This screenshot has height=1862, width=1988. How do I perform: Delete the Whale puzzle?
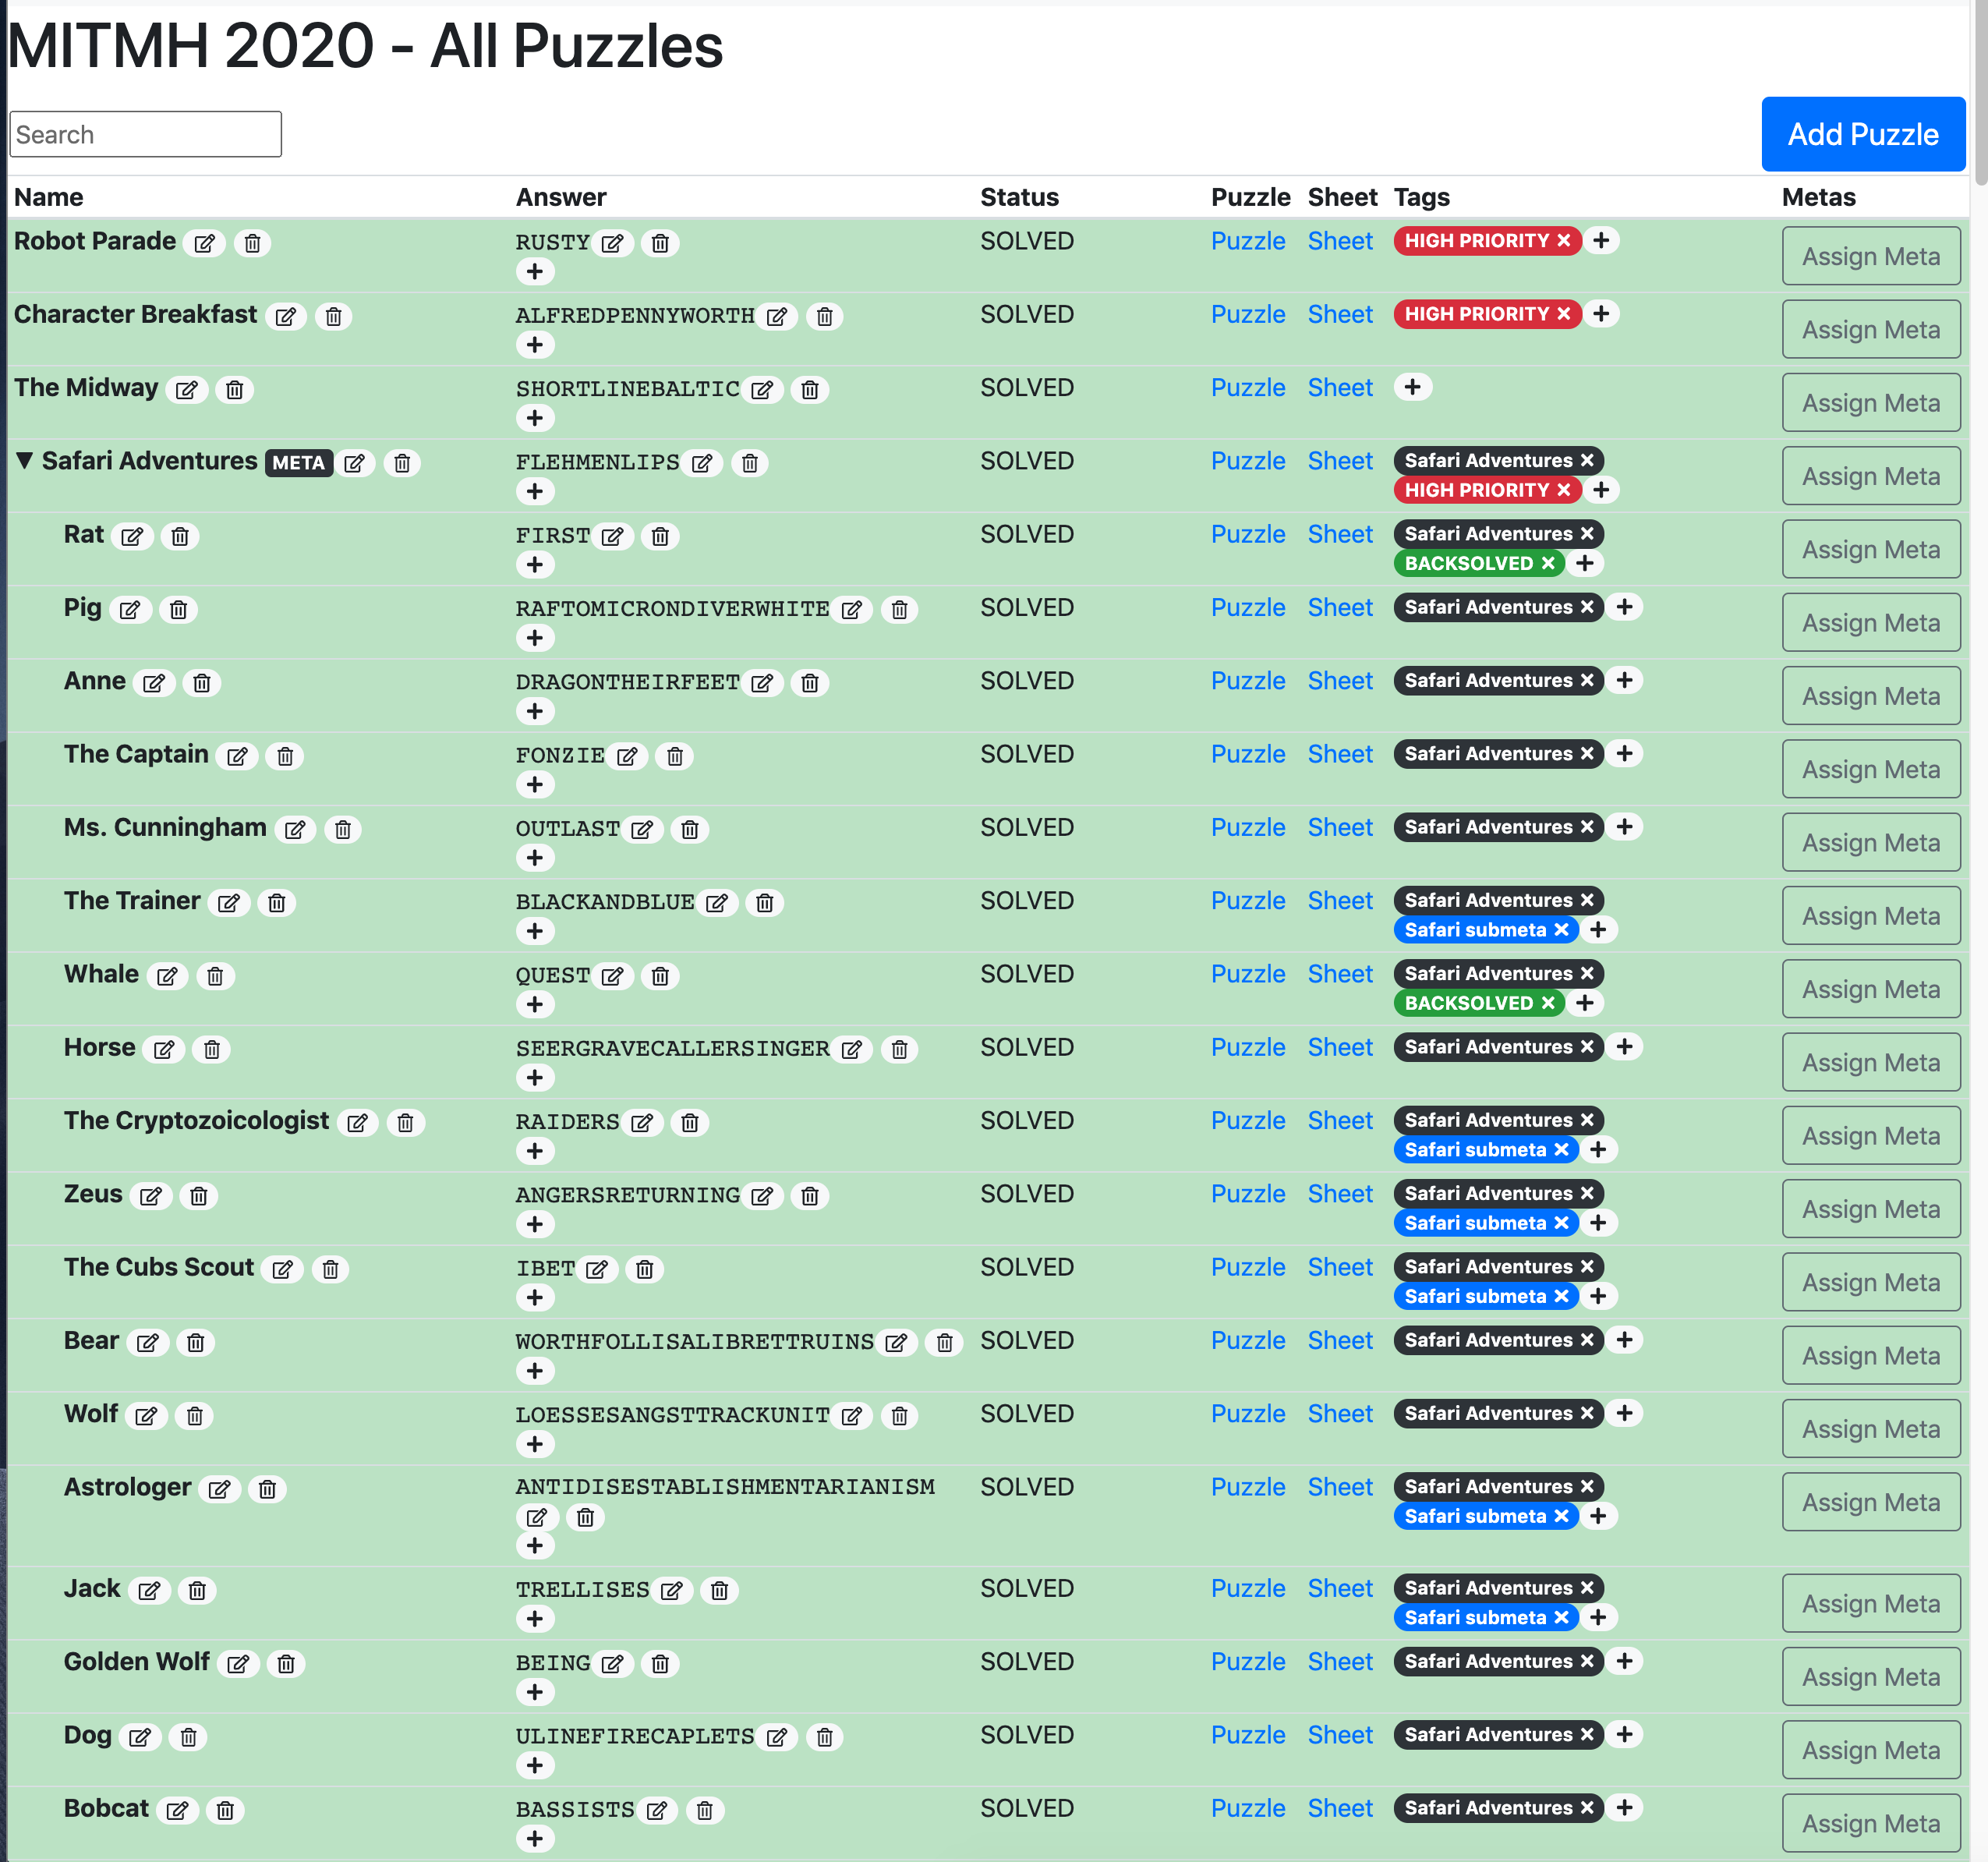point(216,976)
